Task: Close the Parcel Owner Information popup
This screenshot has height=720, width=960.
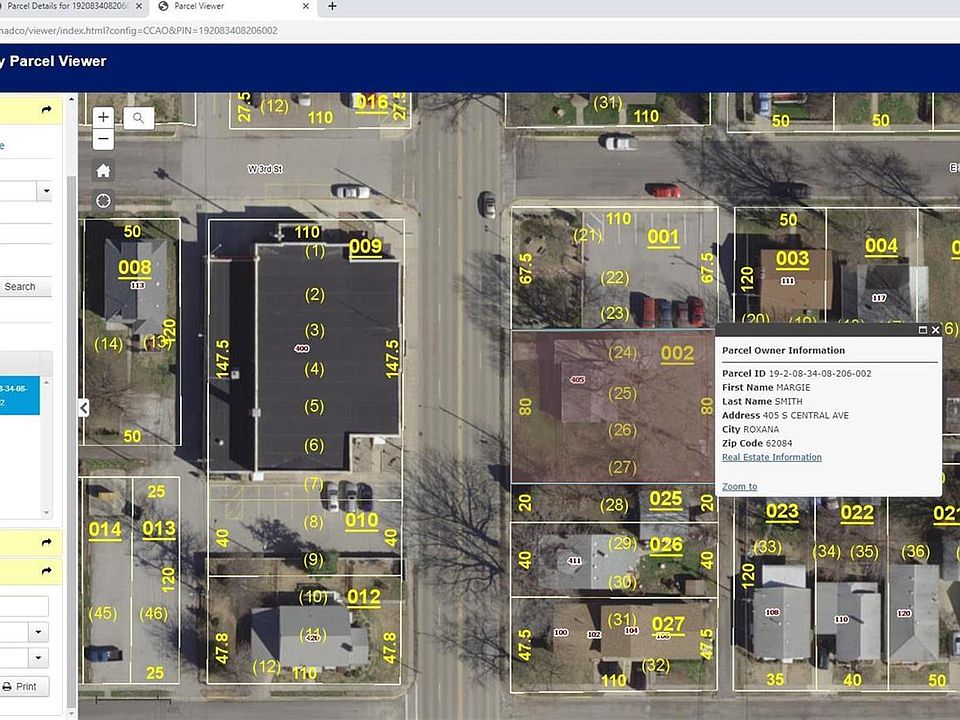Action: point(935,330)
